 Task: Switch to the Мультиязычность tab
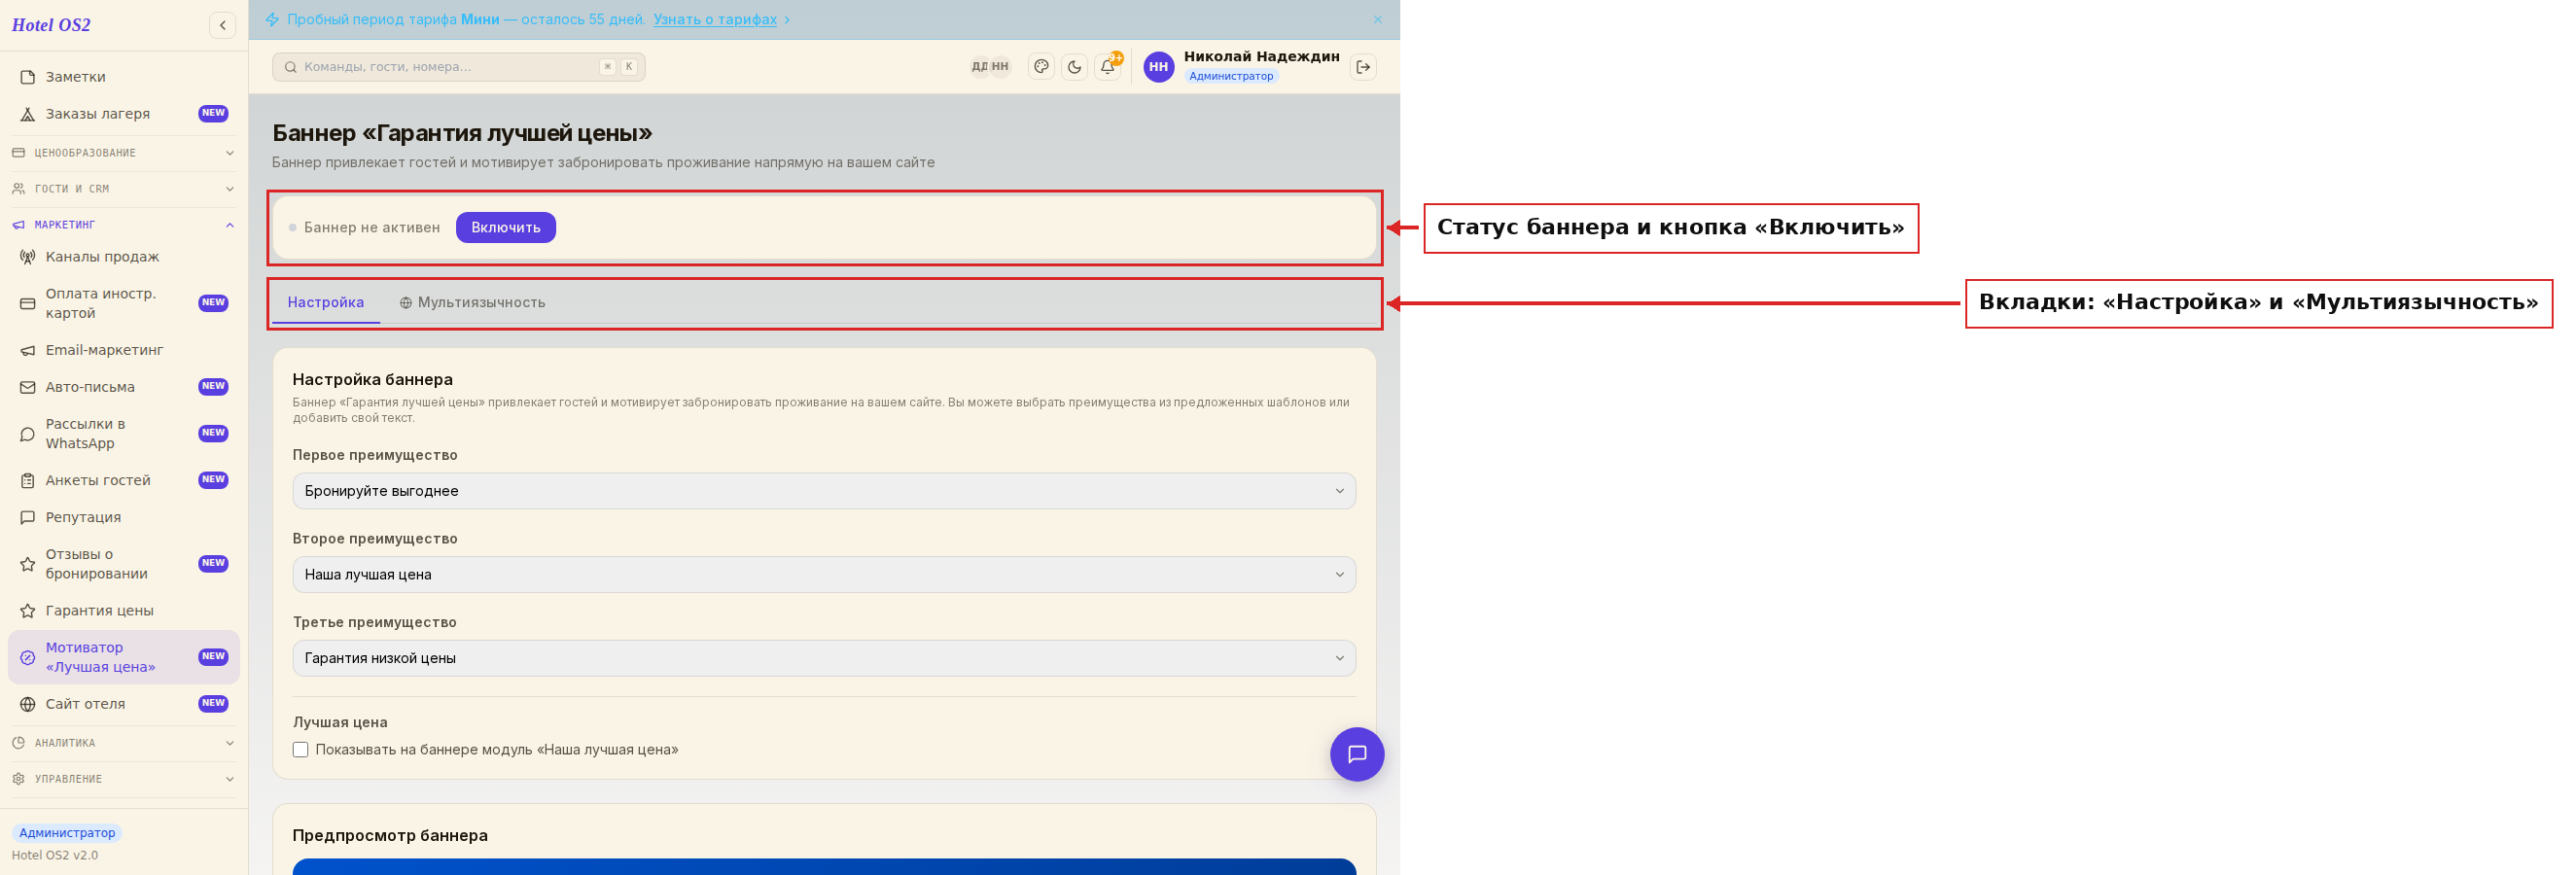[472, 303]
